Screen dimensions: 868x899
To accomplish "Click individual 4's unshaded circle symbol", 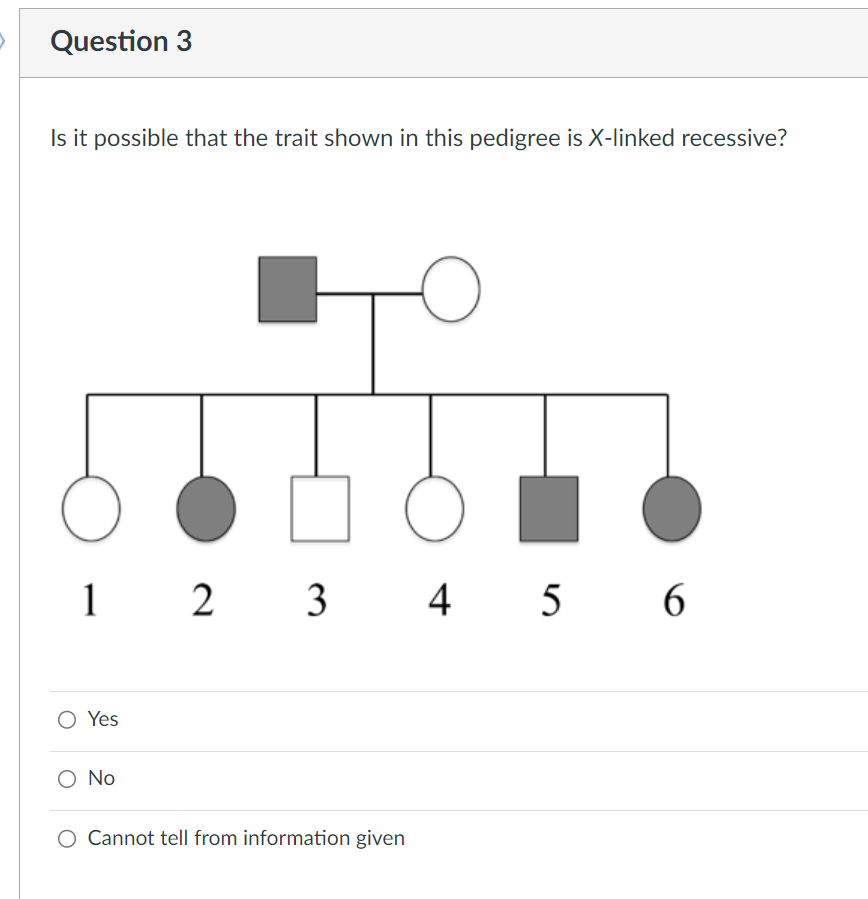I will point(435,508).
